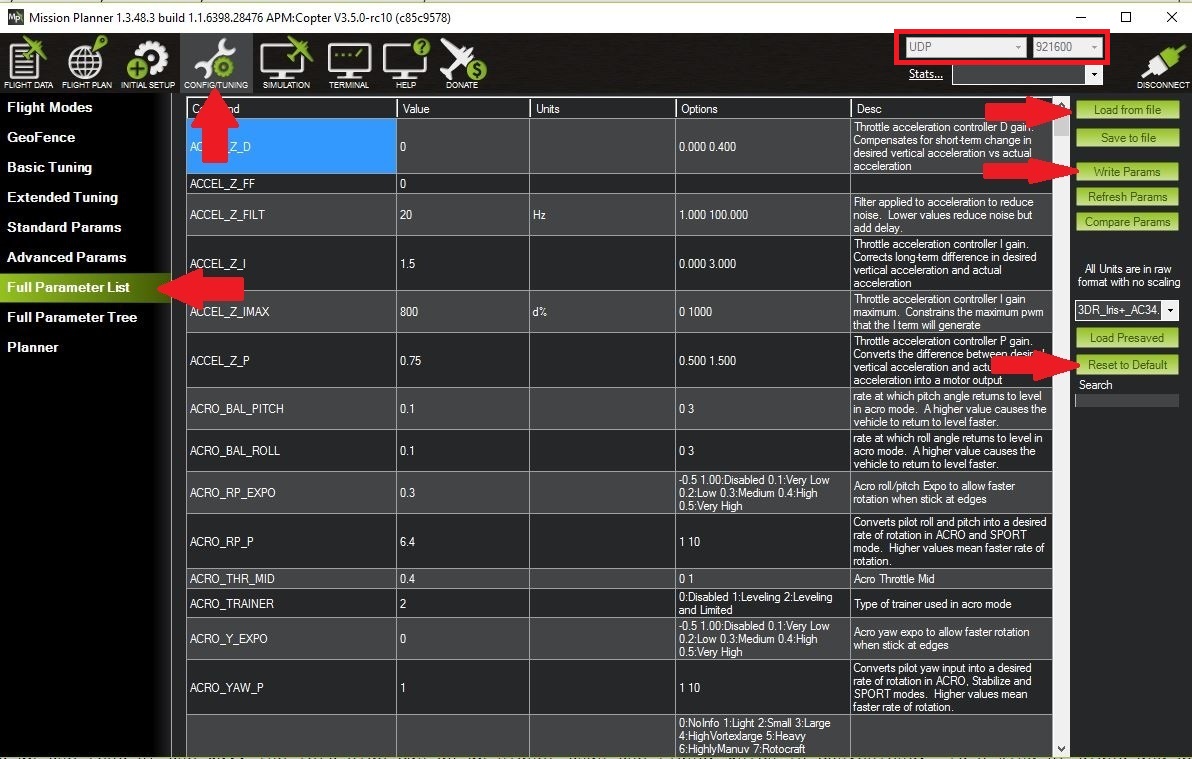This screenshot has width=1192, height=759.
Task: Open the Planner settings section
Action: 33,347
